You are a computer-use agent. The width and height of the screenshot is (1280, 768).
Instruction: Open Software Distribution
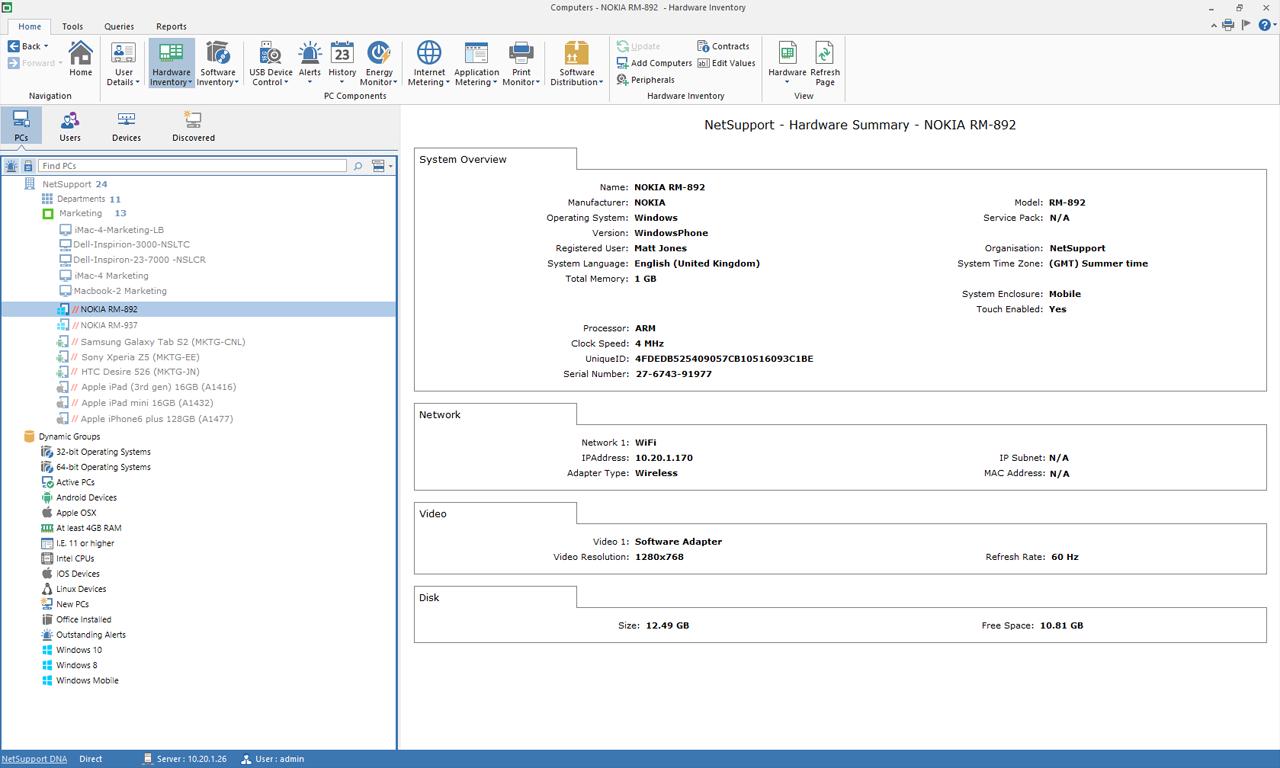[577, 63]
